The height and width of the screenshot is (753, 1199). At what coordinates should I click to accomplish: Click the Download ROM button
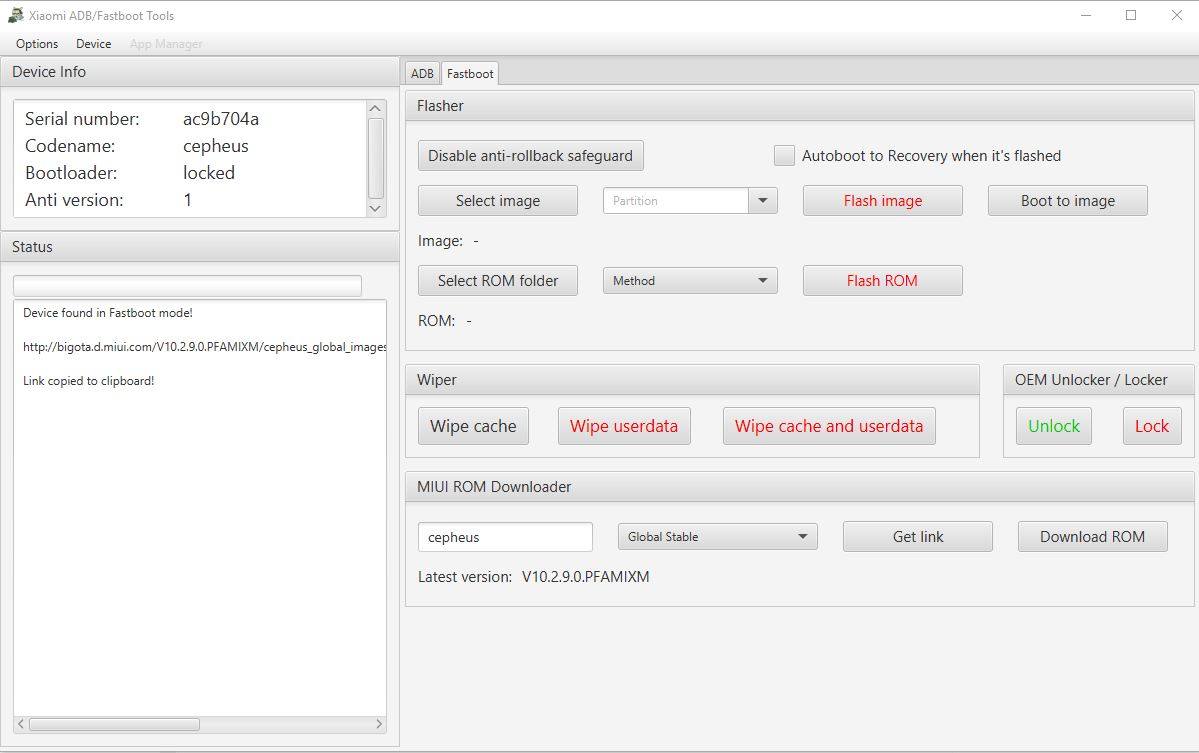point(1092,537)
